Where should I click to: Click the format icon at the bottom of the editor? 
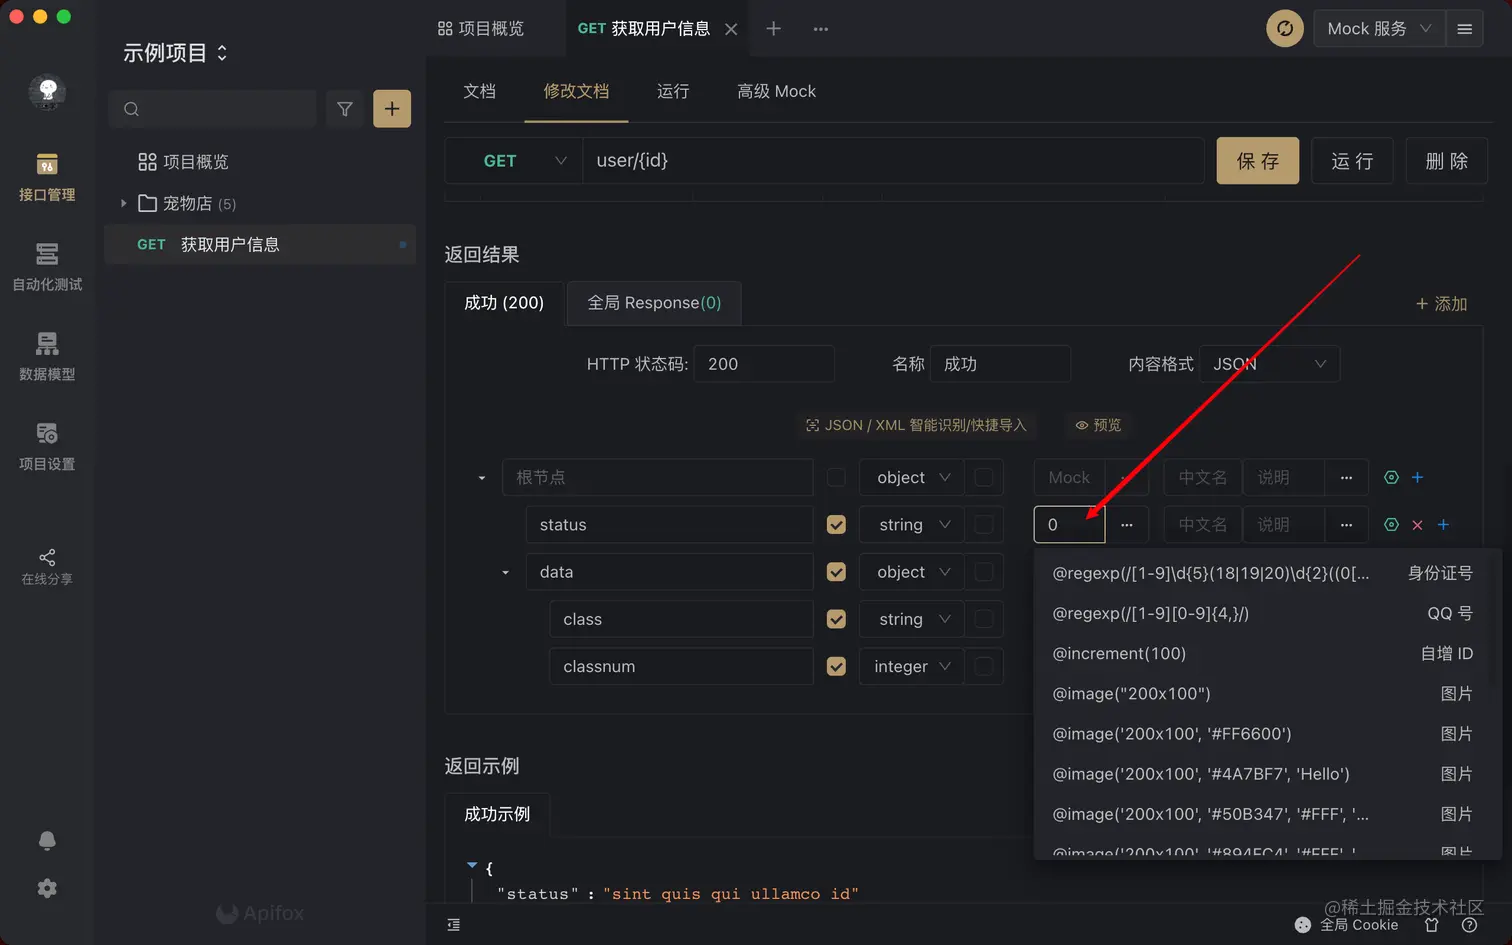tap(454, 925)
